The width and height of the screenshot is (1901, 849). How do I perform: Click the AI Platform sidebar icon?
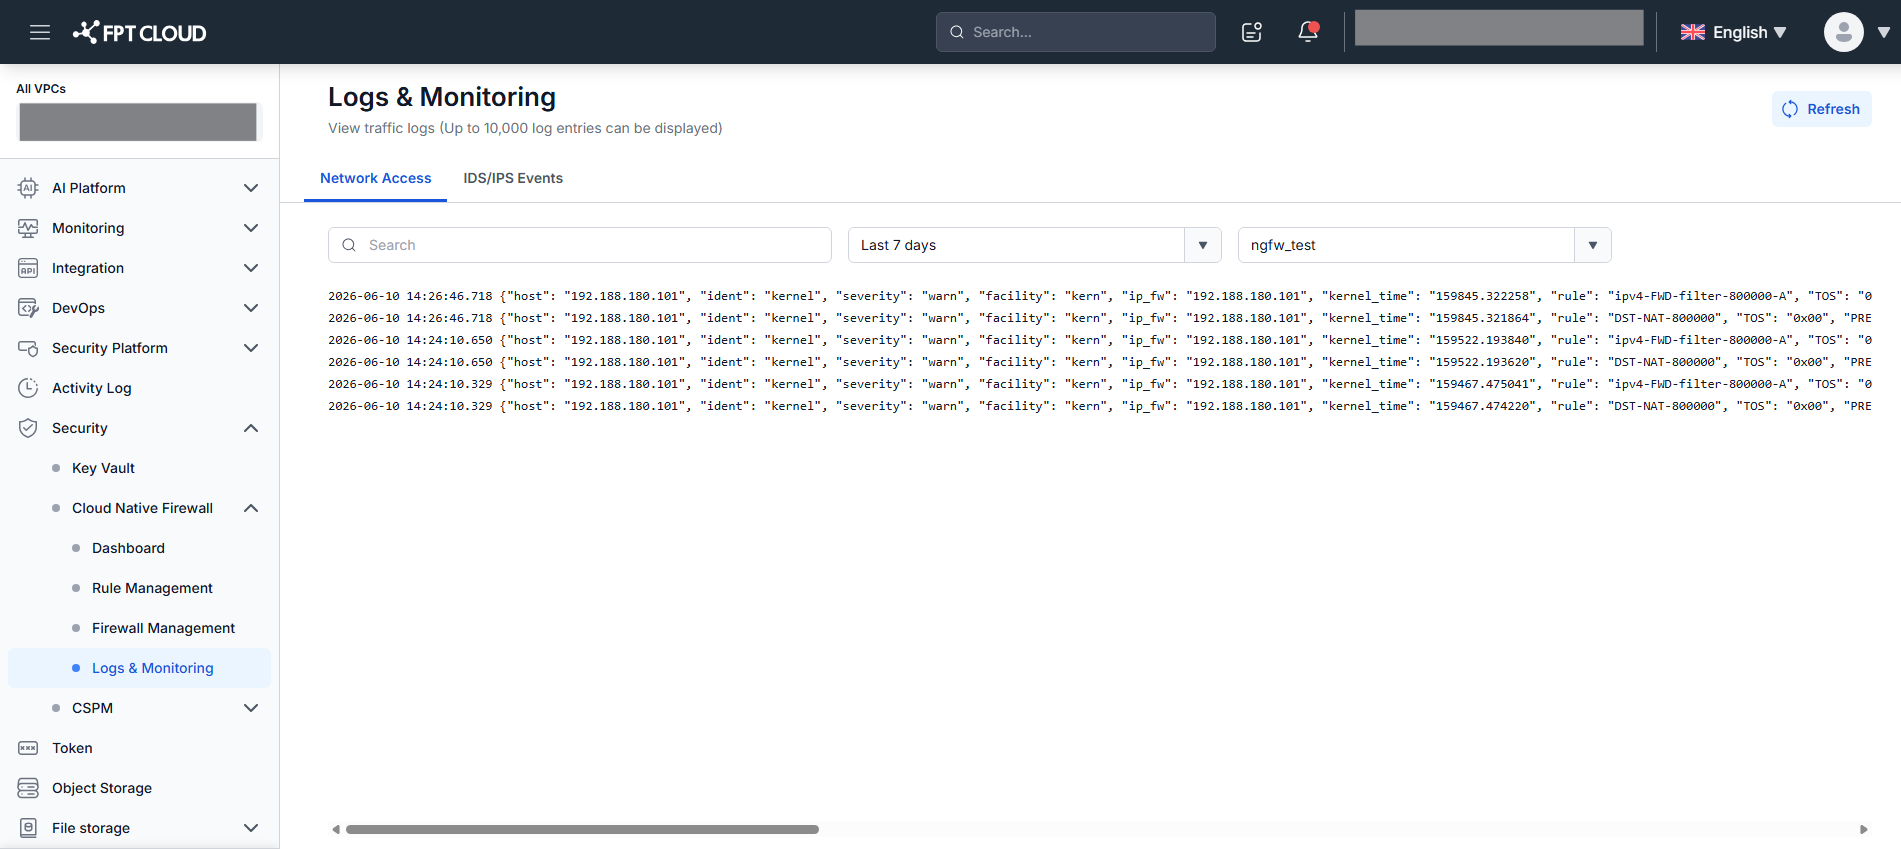tap(28, 188)
